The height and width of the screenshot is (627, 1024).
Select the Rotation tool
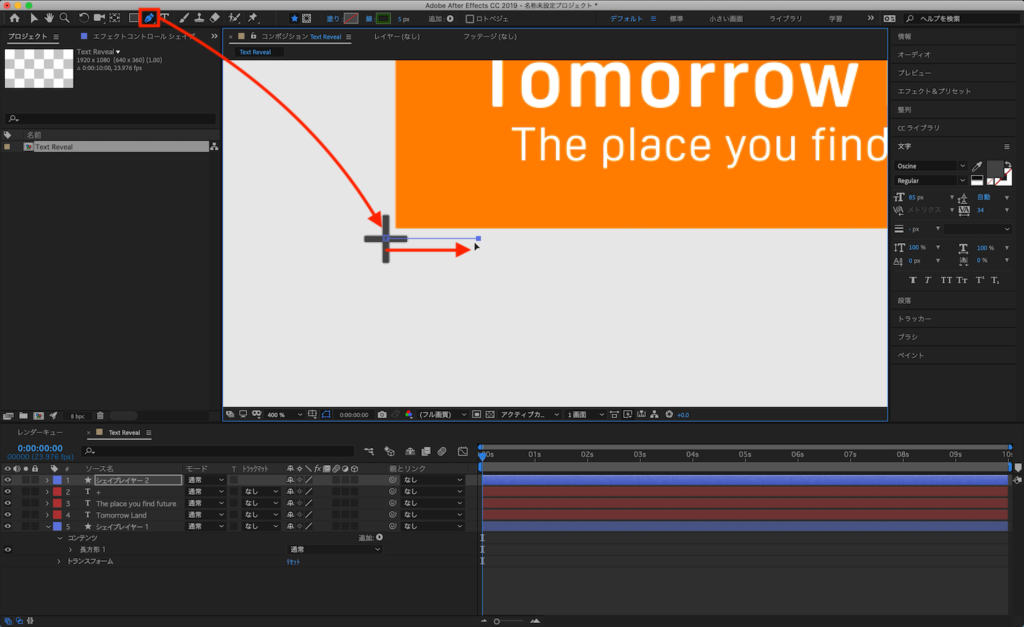click(84, 18)
